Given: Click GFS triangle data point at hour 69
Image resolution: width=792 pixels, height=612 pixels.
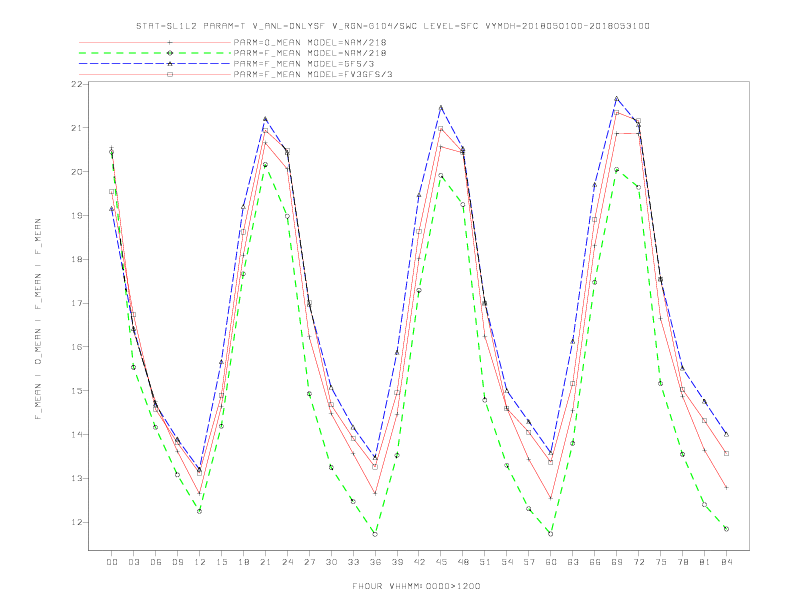Looking at the screenshot, I should pyautogui.click(x=617, y=98).
